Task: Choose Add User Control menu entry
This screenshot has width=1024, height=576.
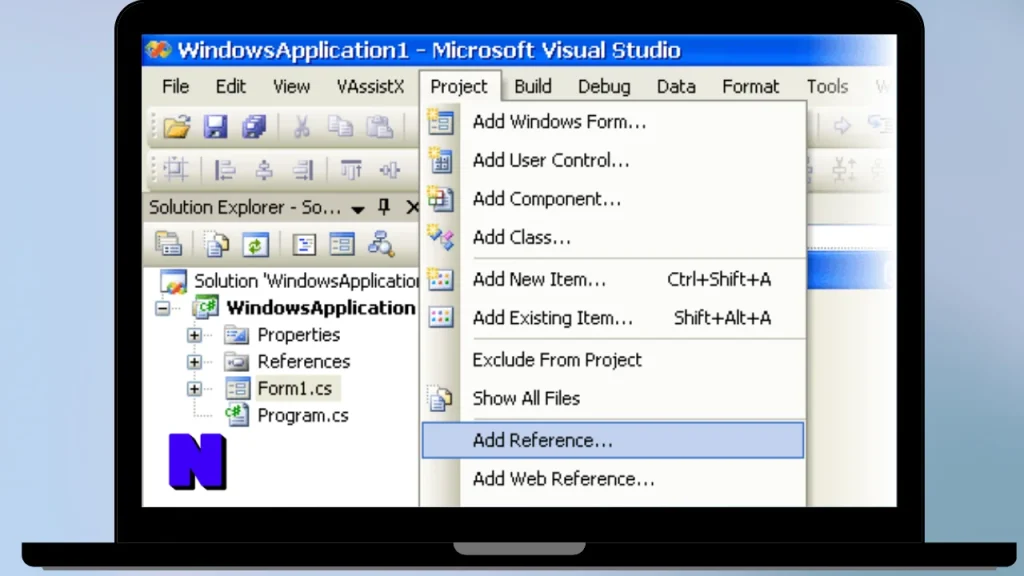Action: click(x=613, y=161)
